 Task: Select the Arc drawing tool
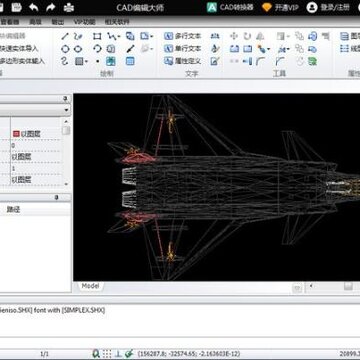[97, 49]
